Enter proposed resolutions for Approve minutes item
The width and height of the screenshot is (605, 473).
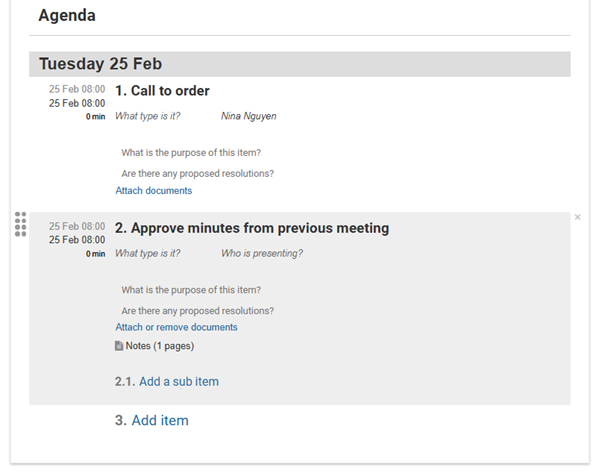(x=198, y=311)
